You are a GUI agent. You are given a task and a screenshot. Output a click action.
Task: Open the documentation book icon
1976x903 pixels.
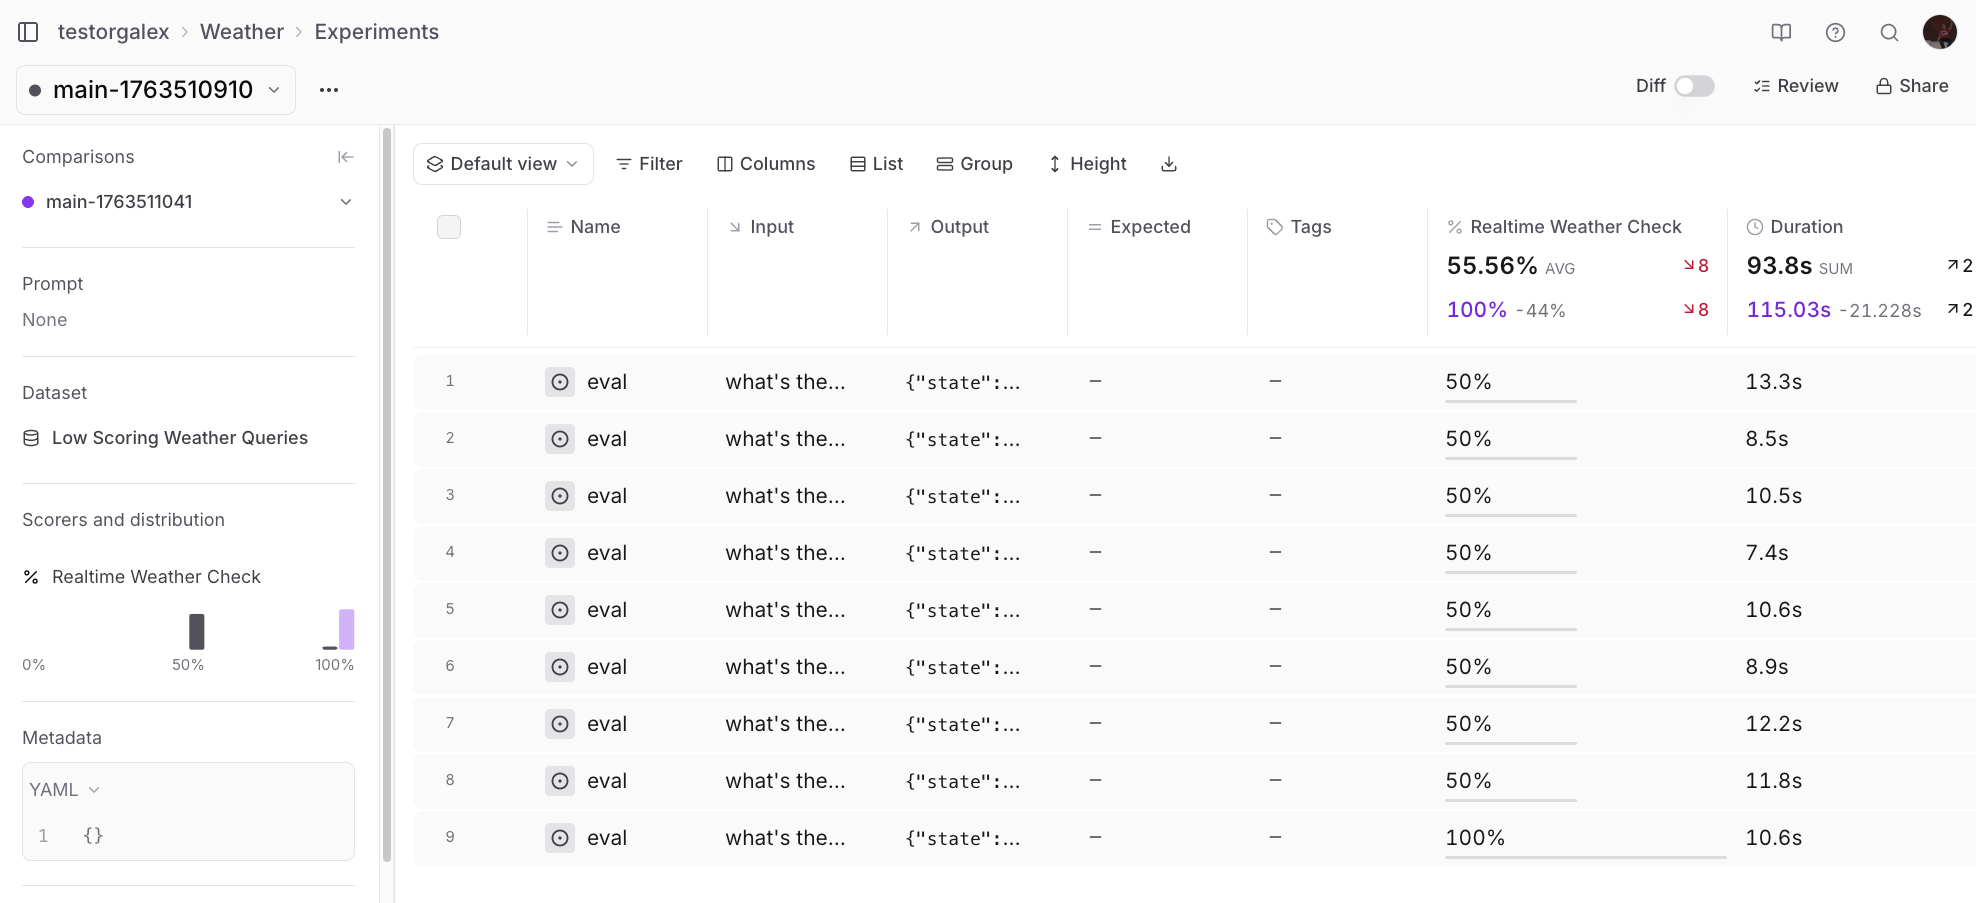tap(1781, 32)
